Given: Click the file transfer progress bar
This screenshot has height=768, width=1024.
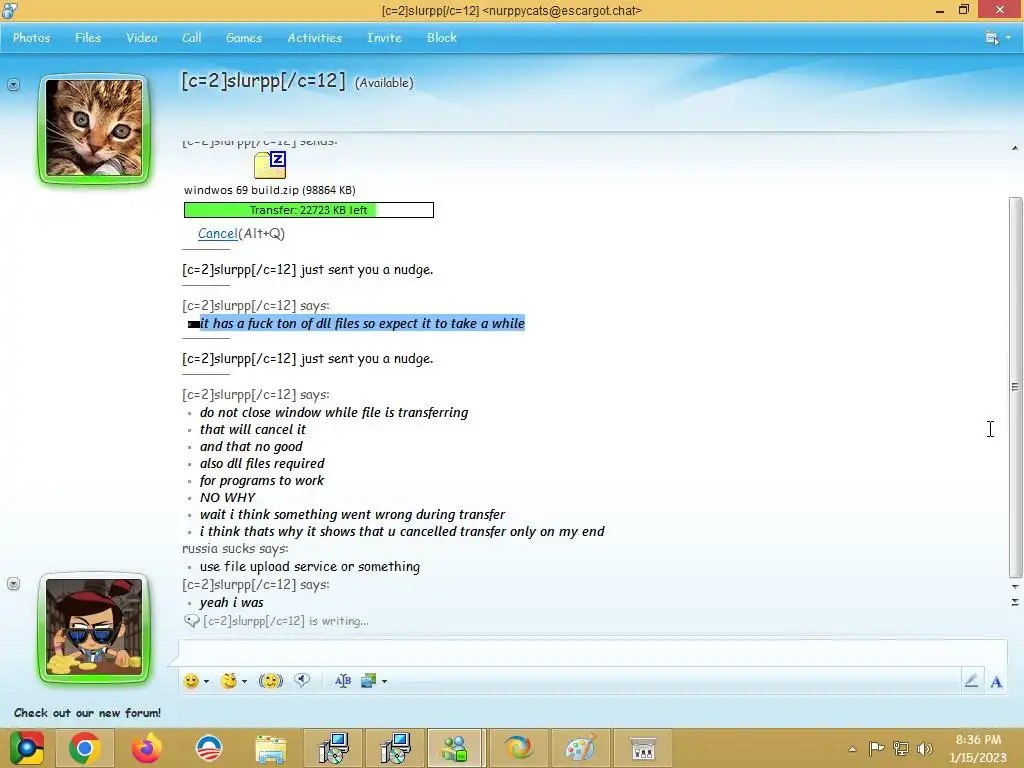Looking at the screenshot, I should pos(309,210).
